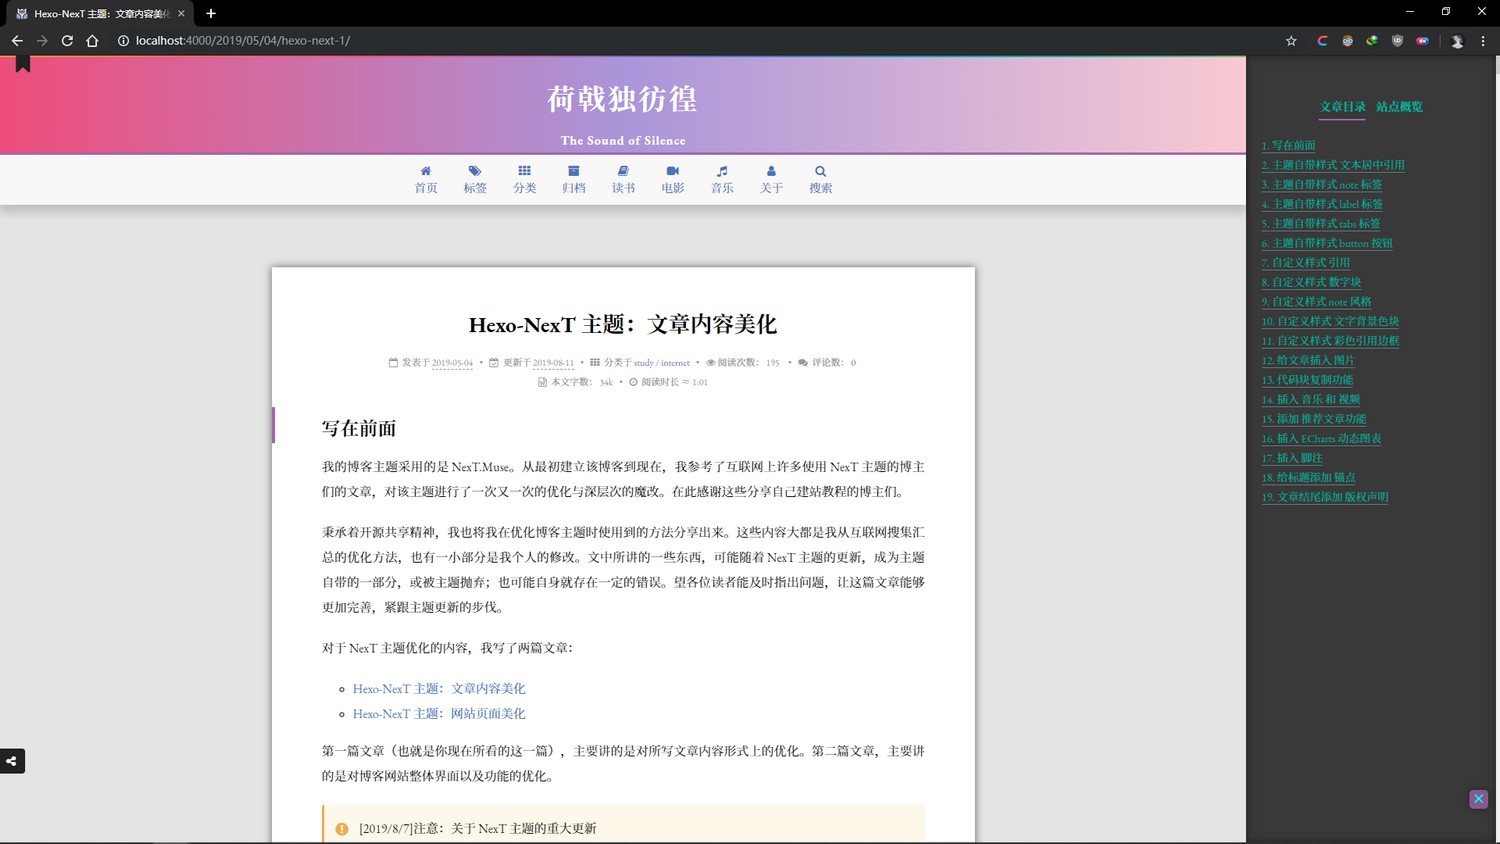Open the study category link
1500x844 pixels.
click(x=643, y=363)
